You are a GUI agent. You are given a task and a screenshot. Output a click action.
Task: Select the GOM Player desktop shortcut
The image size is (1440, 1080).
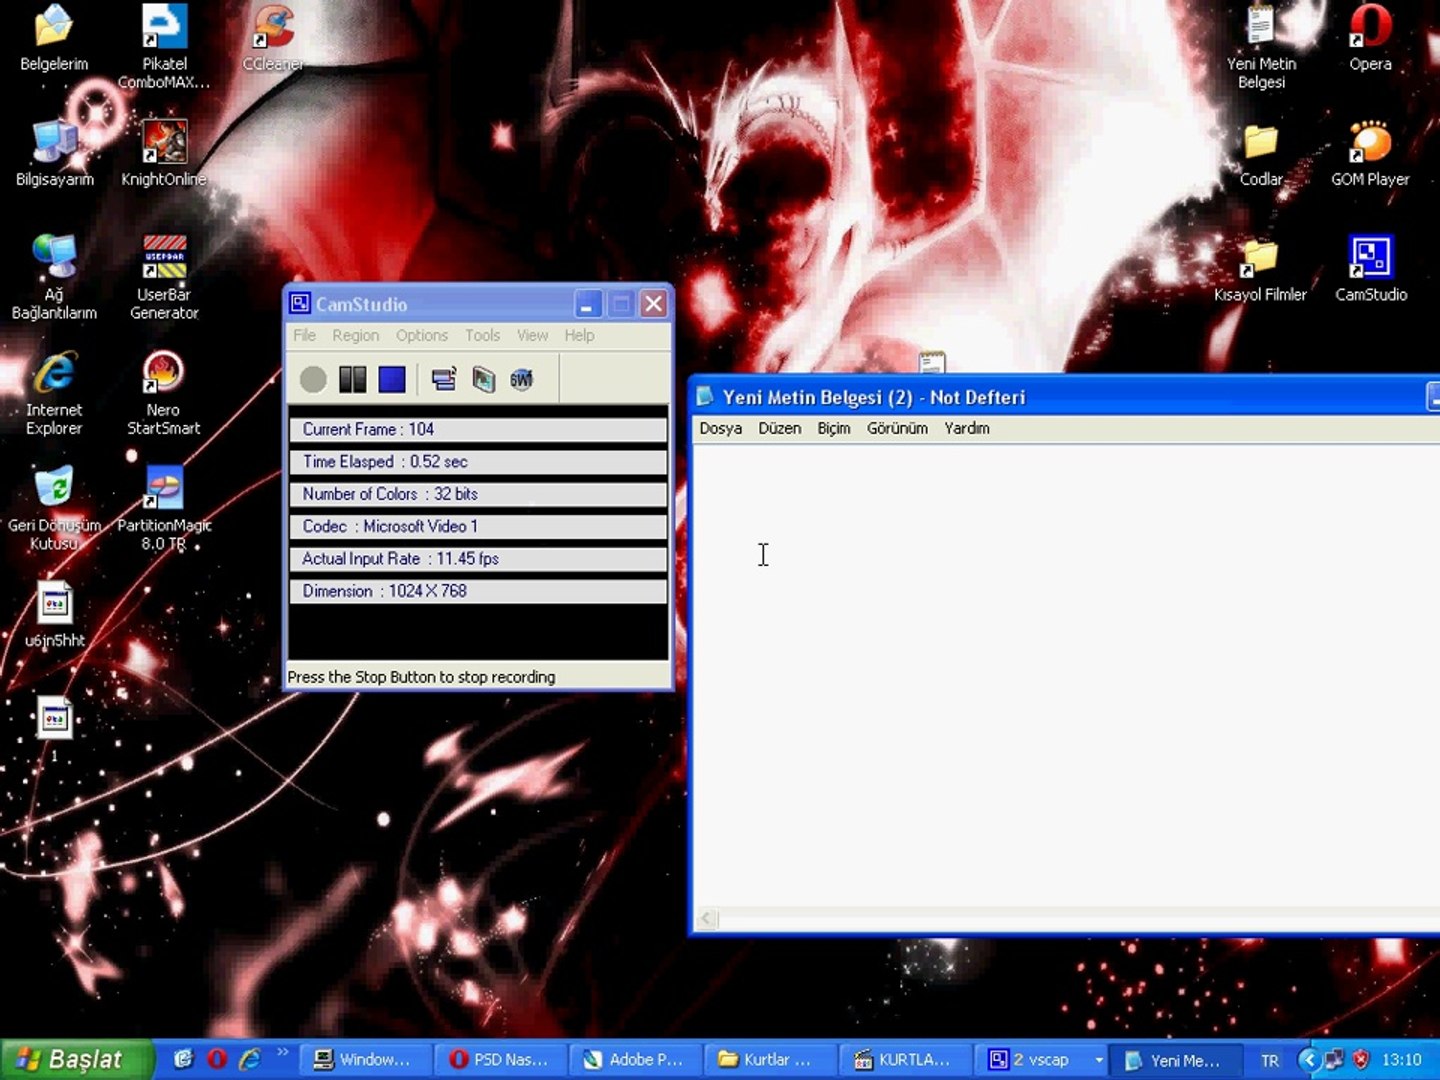(1370, 153)
